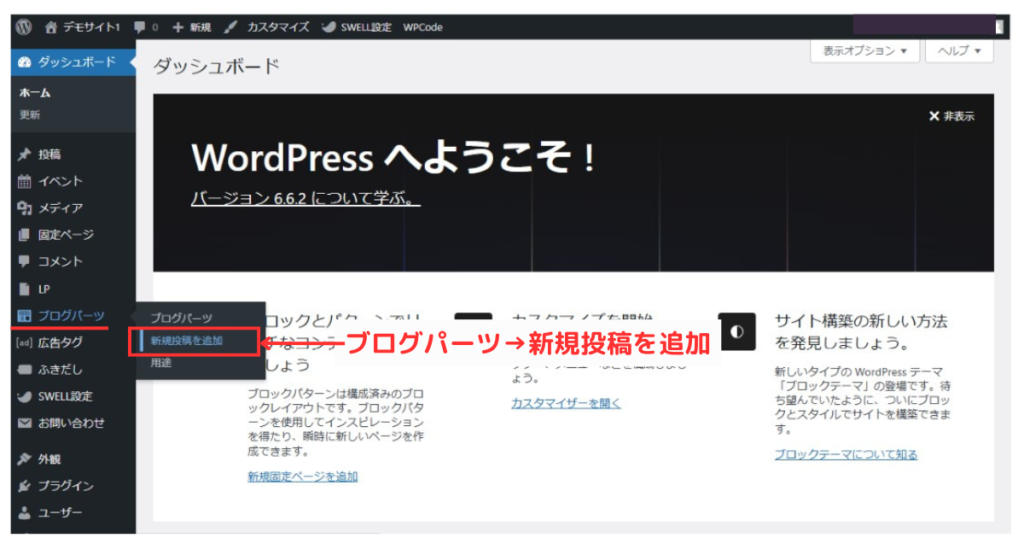This screenshot has height=538, width=1024.
Task: Open the カスタマイザーを開く link
Action: [x=566, y=403]
